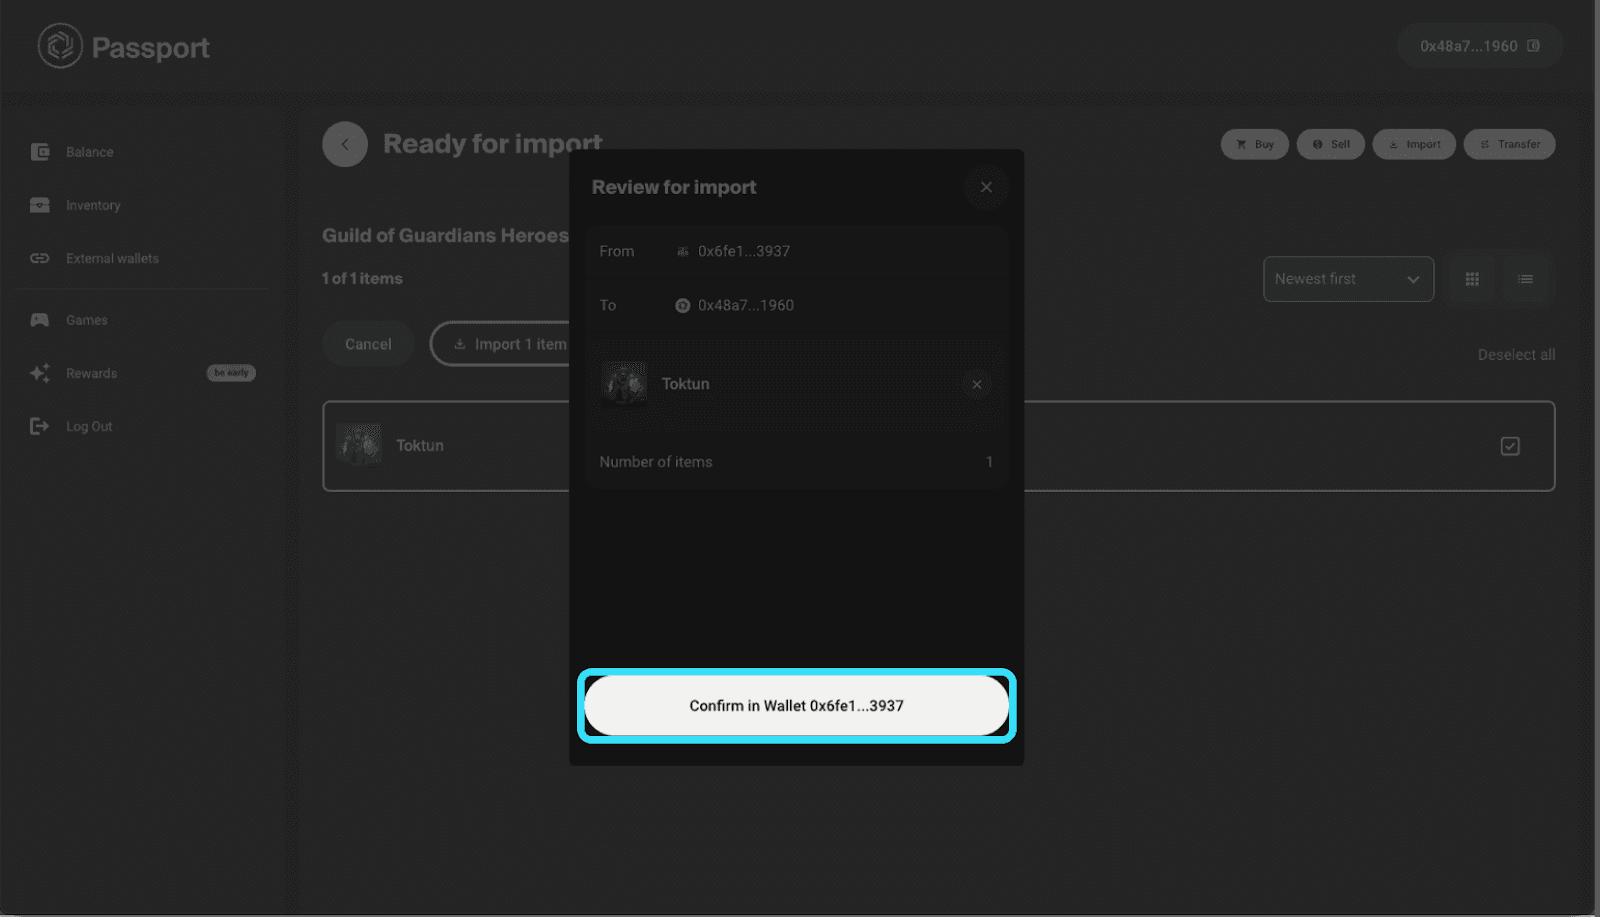1600x917 pixels.
Task: Click the Balance wallet icon in sidebar
Action: click(40, 151)
